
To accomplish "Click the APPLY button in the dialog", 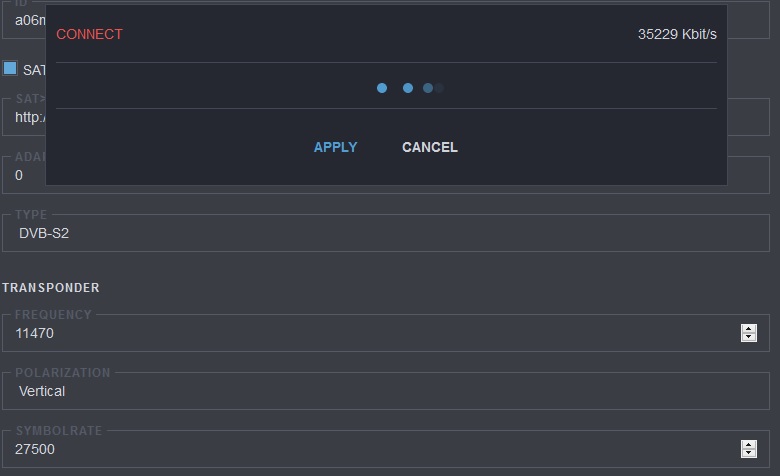I will click(335, 147).
